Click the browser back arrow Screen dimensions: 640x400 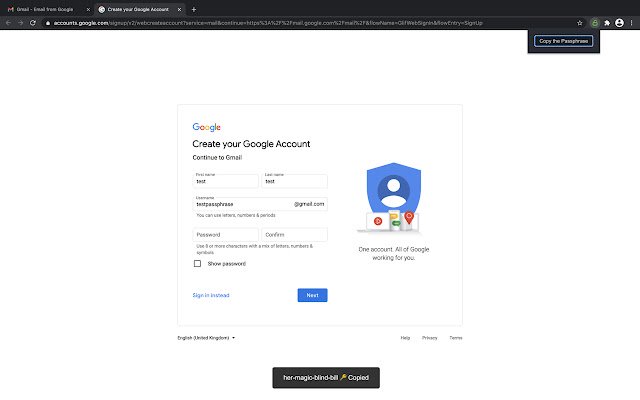click(x=8, y=22)
